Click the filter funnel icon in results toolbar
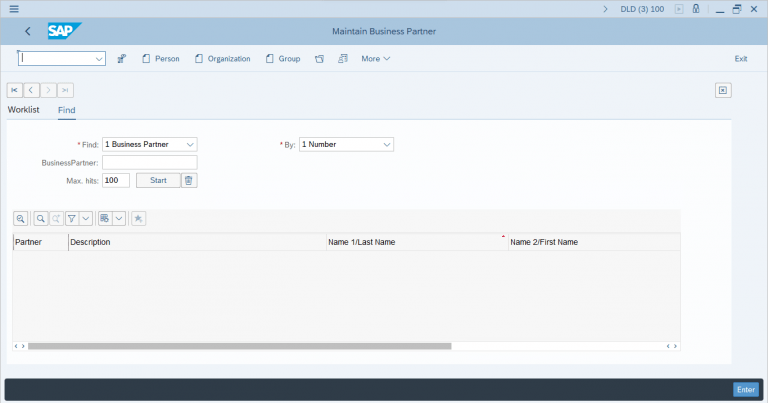This screenshot has width=768, height=403. [x=72, y=218]
